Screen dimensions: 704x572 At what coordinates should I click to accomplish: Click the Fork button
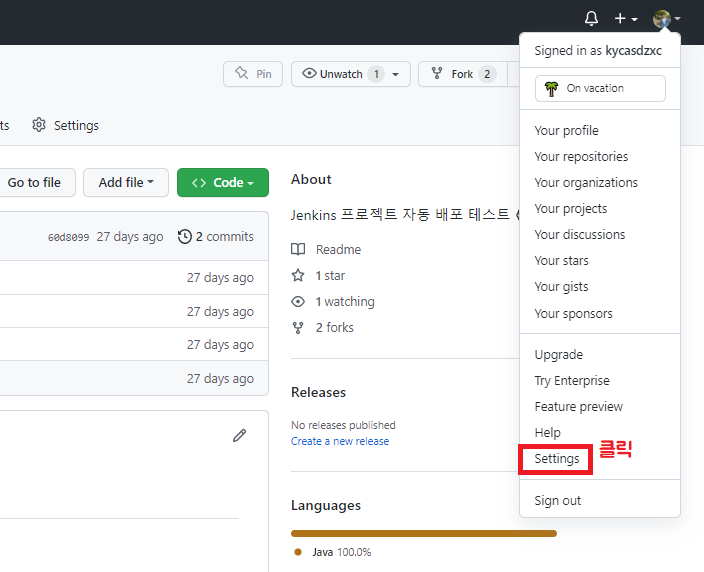point(462,74)
